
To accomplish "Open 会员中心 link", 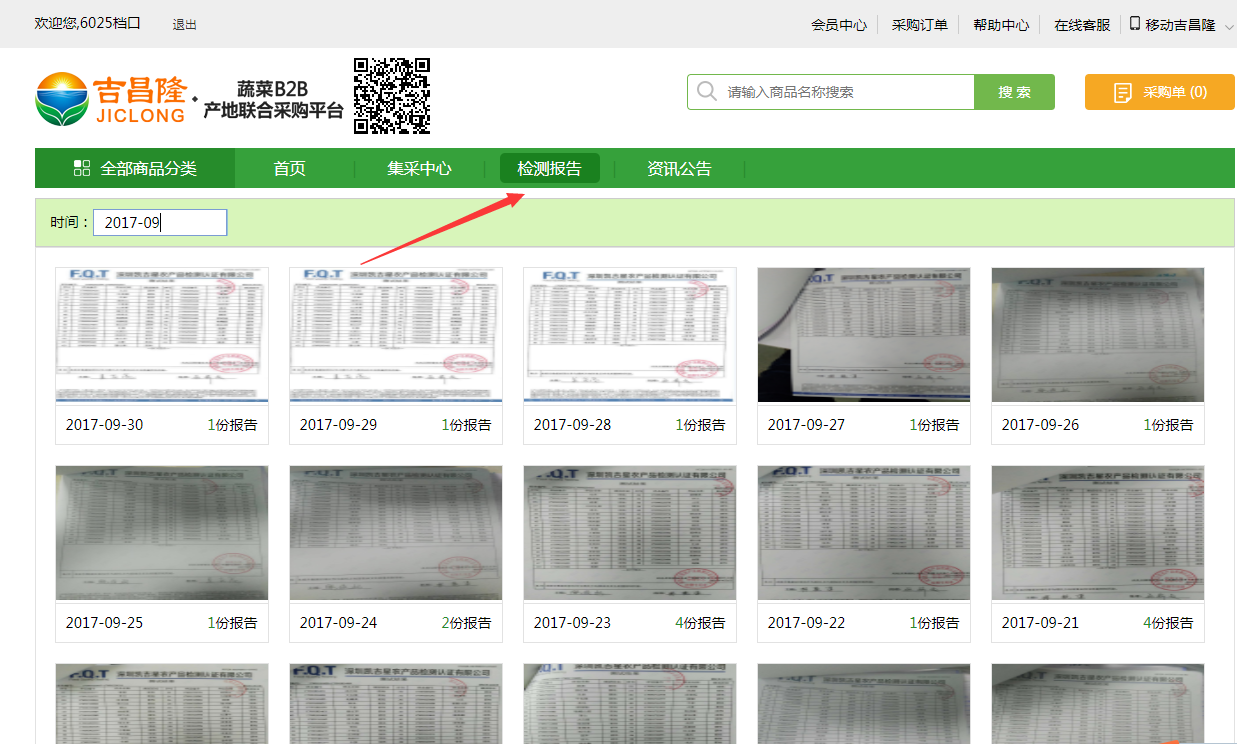I will [838, 25].
